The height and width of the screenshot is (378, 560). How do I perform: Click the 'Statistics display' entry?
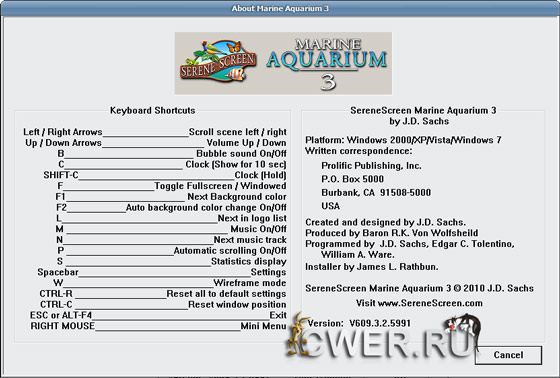click(249, 261)
